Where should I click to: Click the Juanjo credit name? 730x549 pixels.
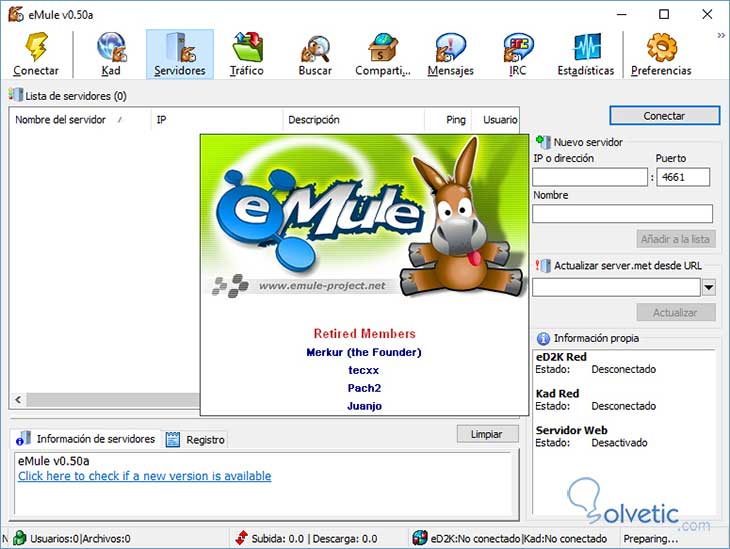tap(364, 406)
